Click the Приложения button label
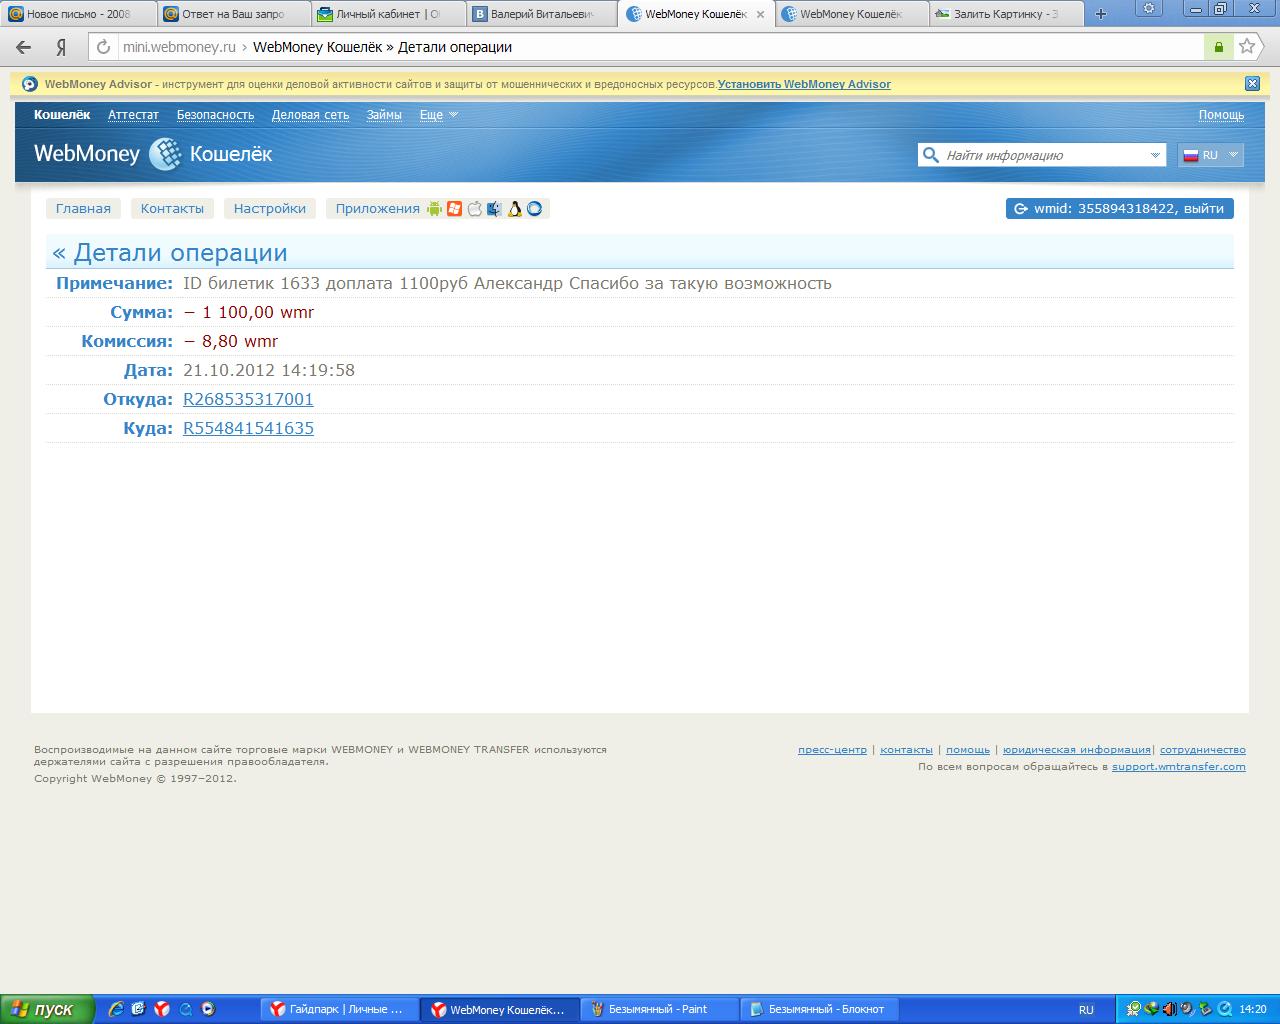 coord(377,208)
